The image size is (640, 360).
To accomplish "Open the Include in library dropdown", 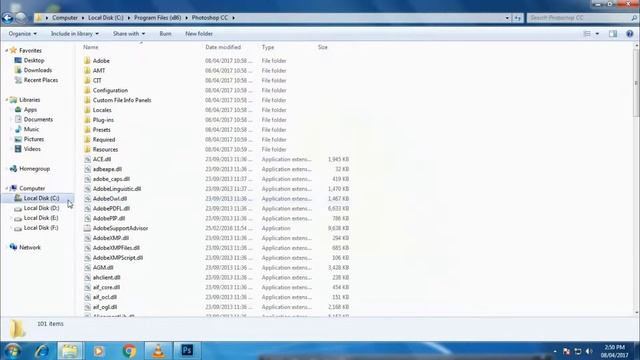I will (74, 34).
